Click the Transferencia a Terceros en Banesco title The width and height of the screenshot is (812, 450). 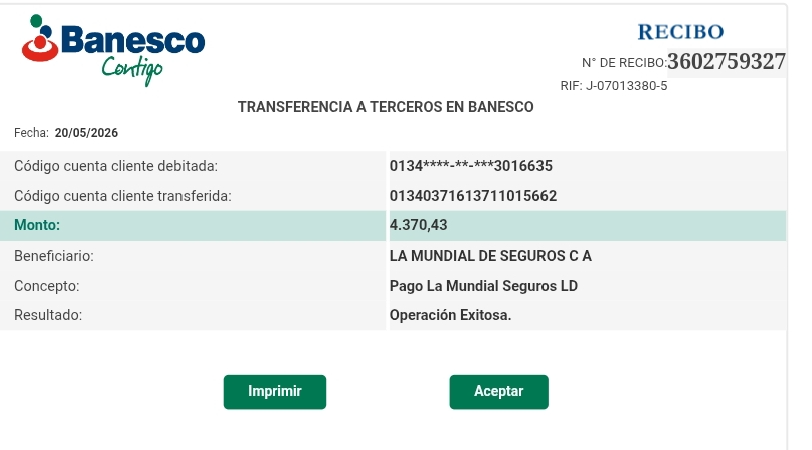(x=385, y=107)
